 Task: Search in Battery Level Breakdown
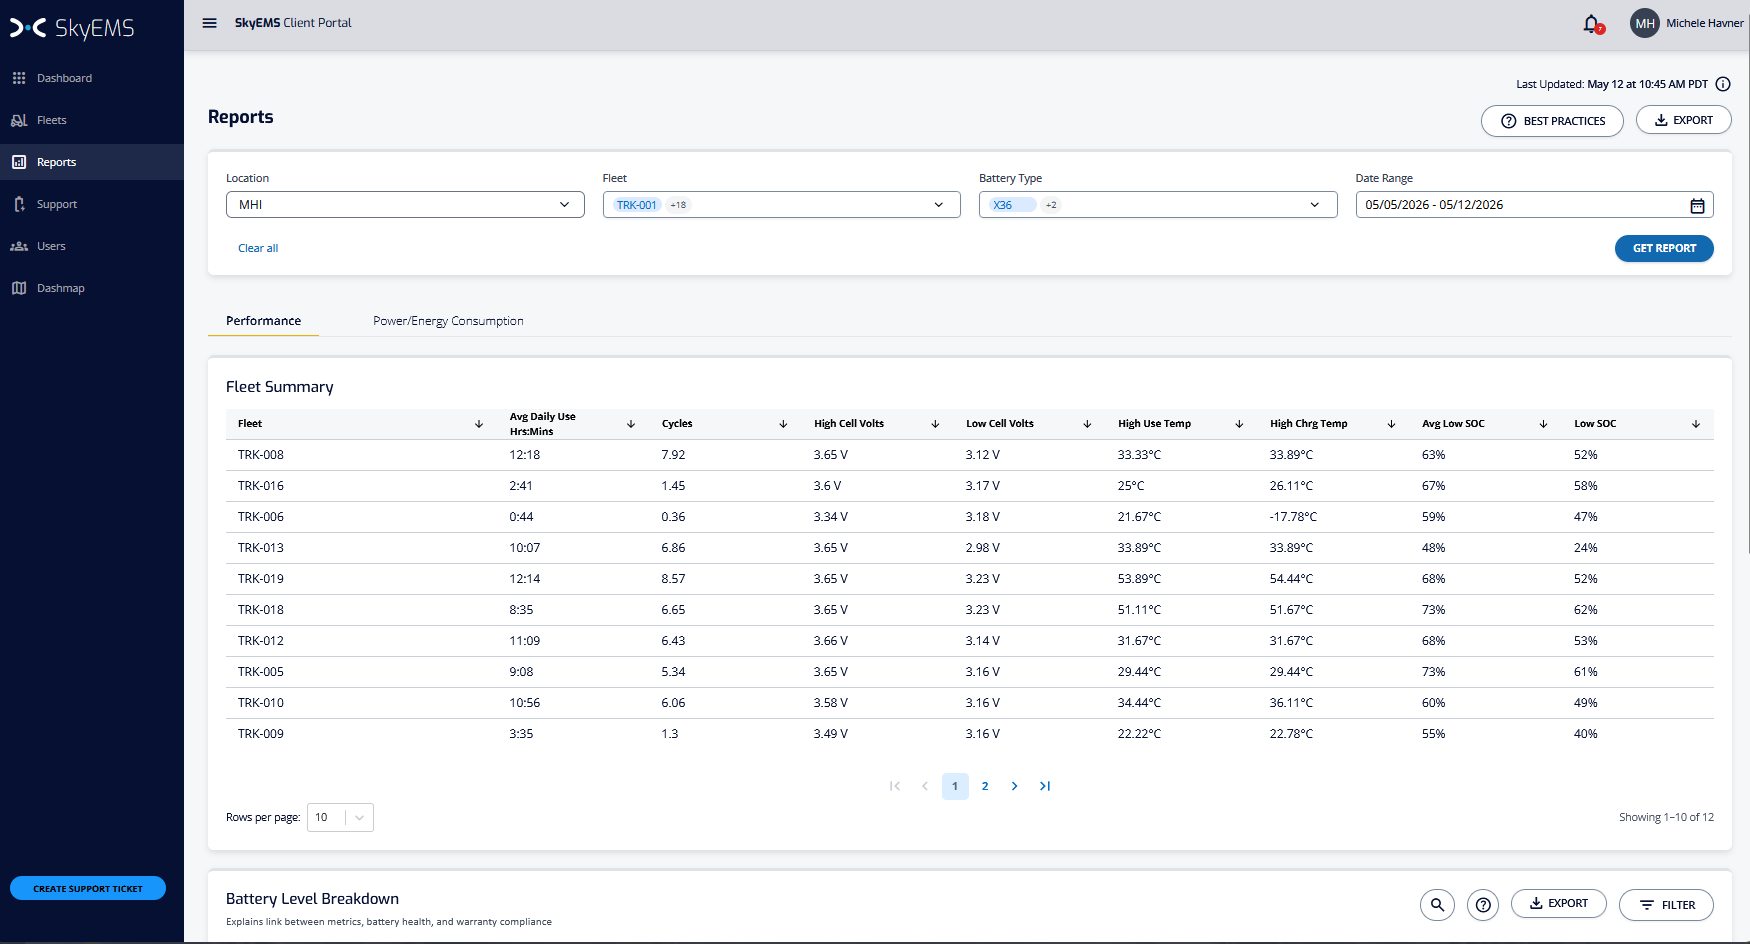1437,905
